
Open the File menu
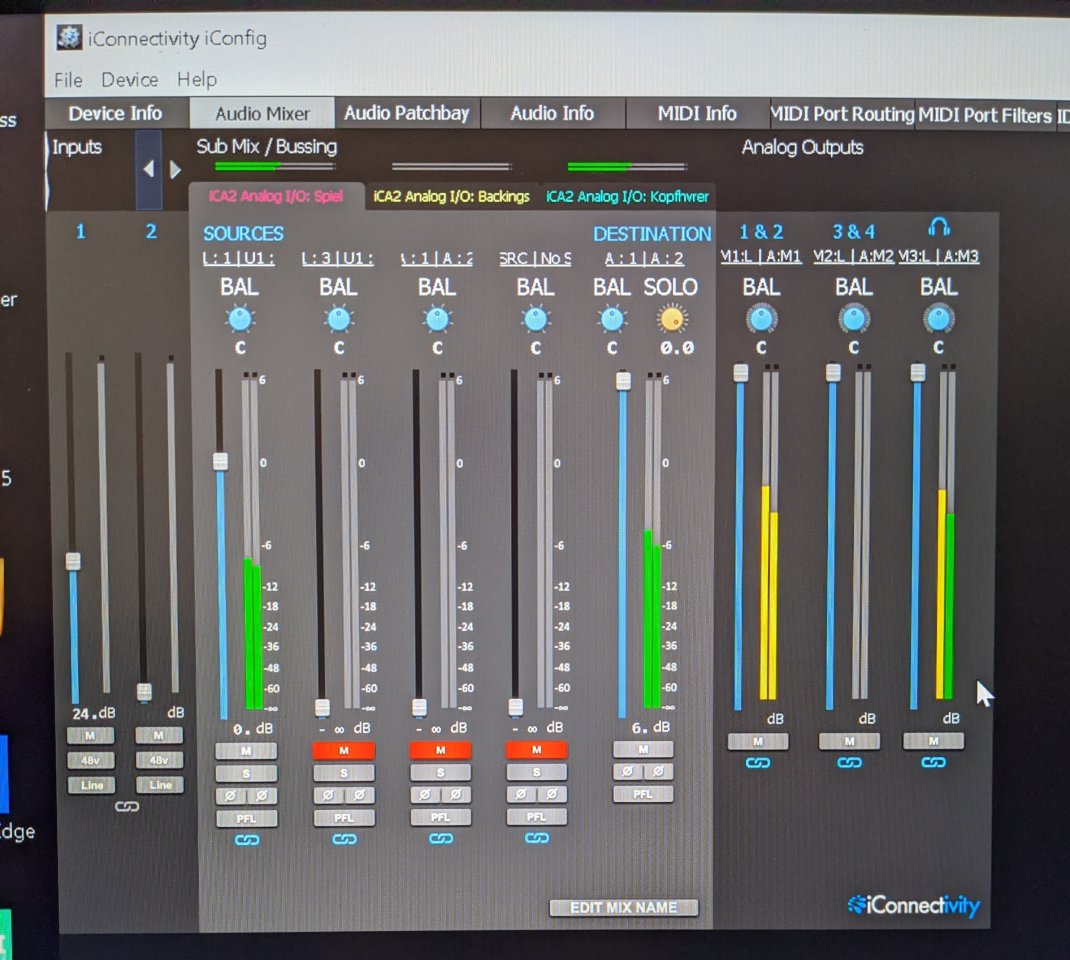click(68, 80)
